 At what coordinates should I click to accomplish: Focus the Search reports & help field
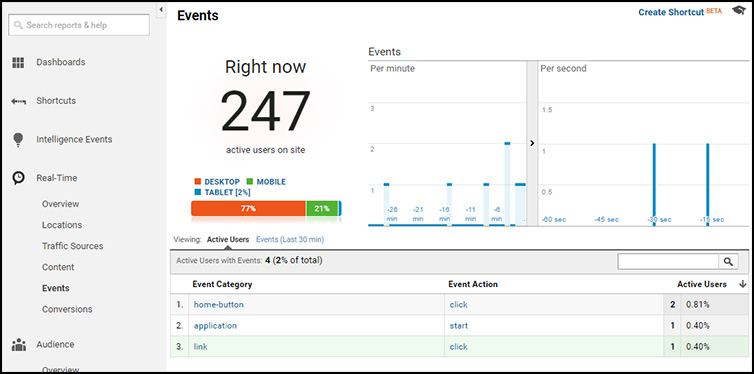[x=79, y=25]
